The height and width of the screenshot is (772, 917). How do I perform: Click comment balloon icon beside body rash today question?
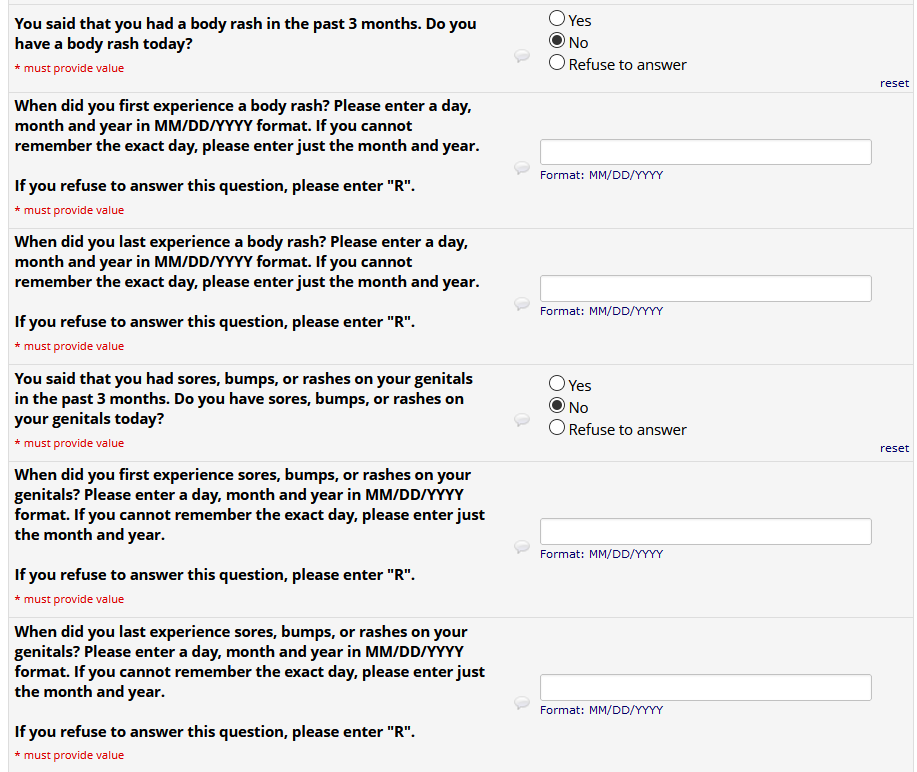click(x=521, y=57)
